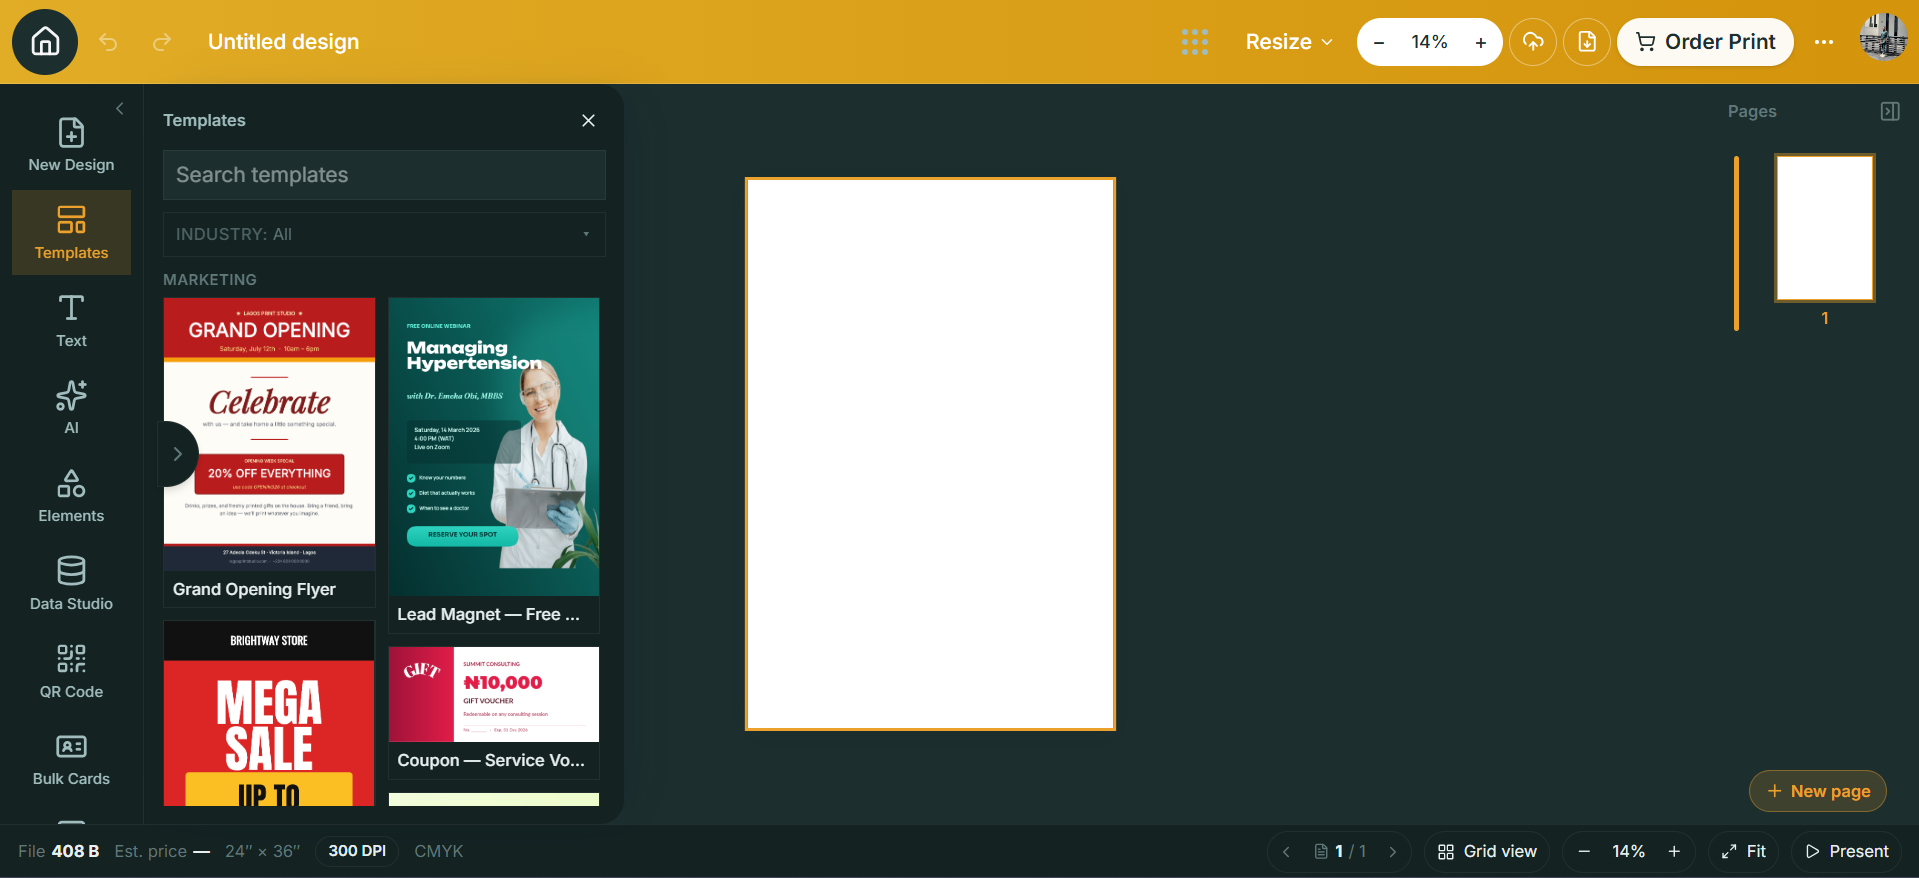The height and width of the screenshot is (878, 1919).
Task: Select the page 1 thumbnail
Action: click(1824, 227)
